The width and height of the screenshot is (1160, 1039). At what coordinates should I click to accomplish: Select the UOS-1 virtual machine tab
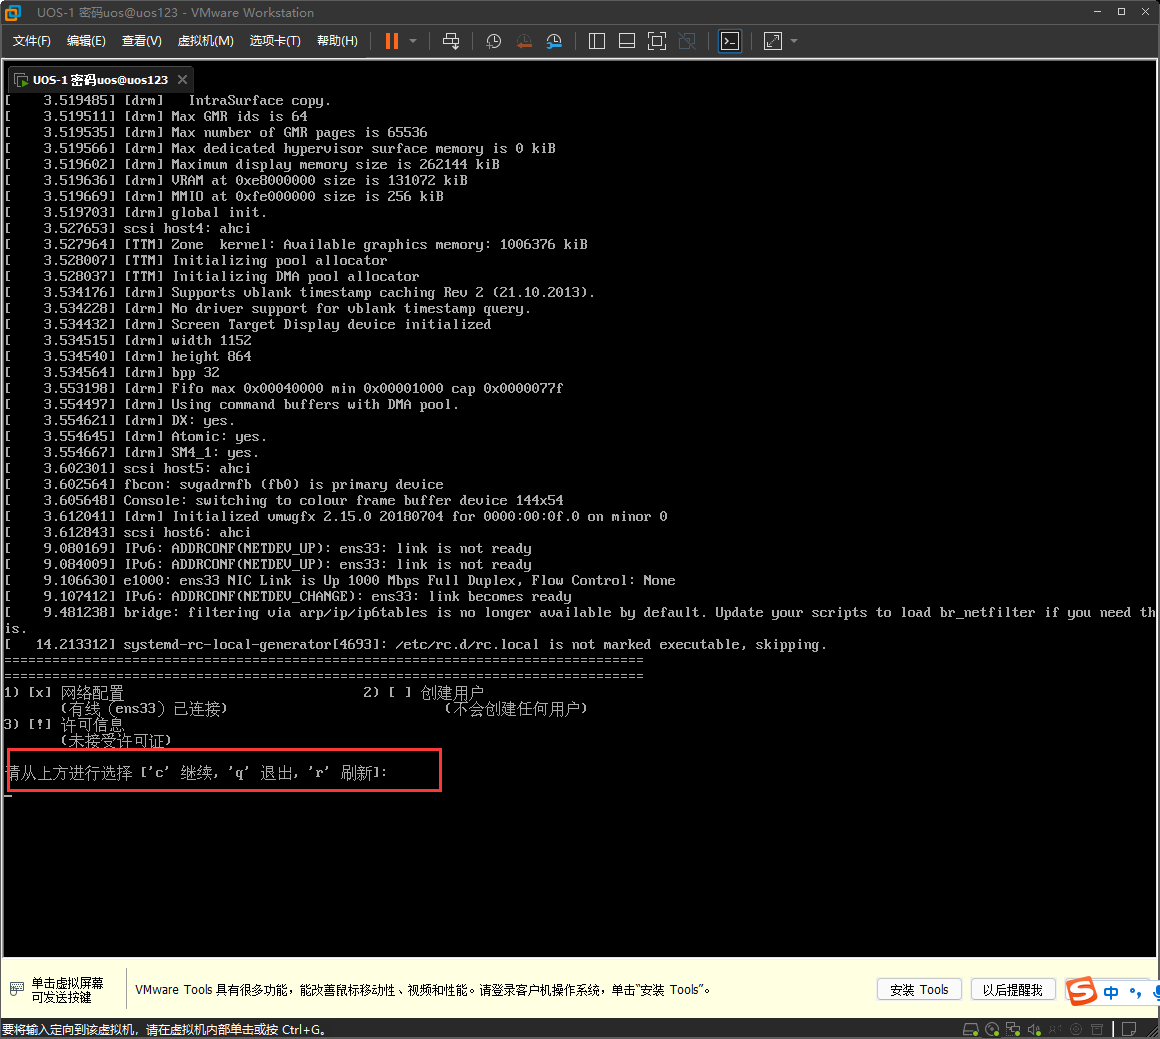click(x=95, y=79)
